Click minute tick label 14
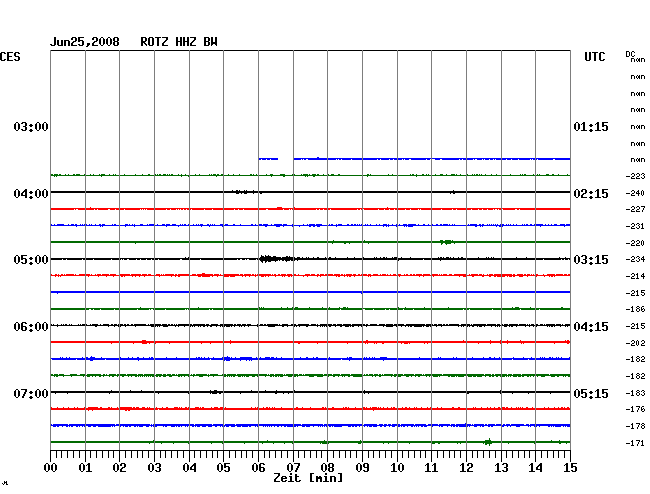The width and height of the screenshot is (650, 494). pos(535,468)
